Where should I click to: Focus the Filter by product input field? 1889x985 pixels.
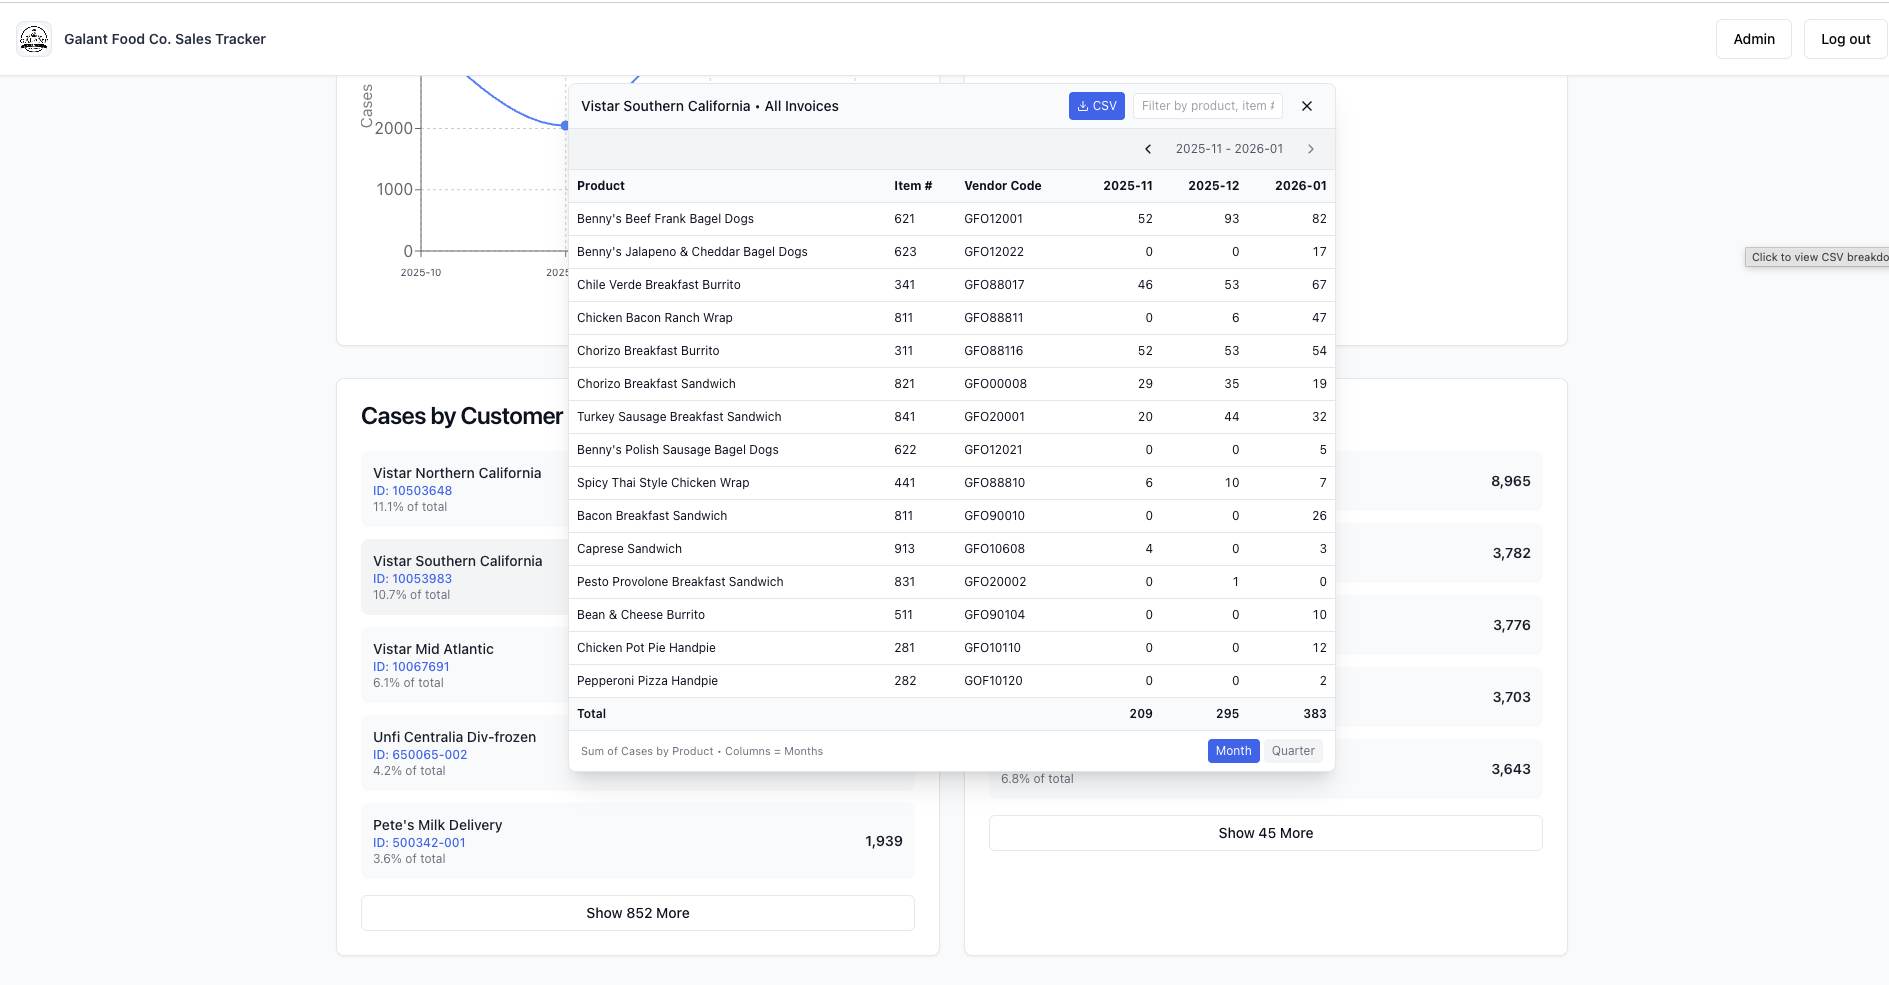click(1208, 106)
